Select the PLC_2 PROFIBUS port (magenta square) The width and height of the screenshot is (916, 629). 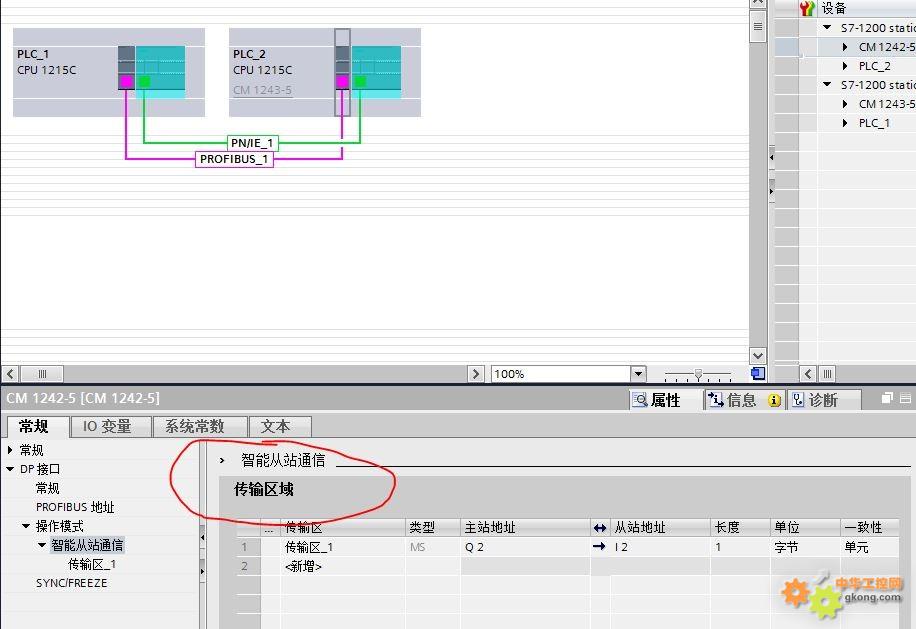click(342, 81)
